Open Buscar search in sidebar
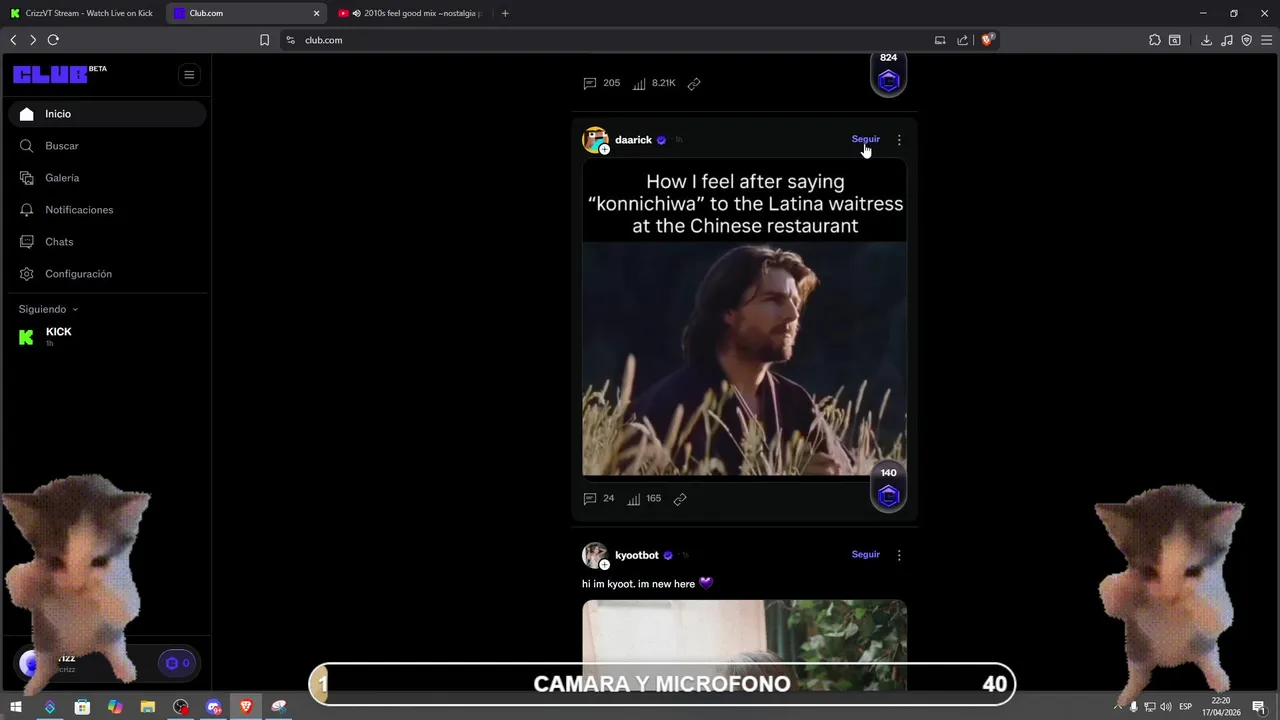Image resolution: width=1280 pixels, height=720 pixels. [107, 146]
